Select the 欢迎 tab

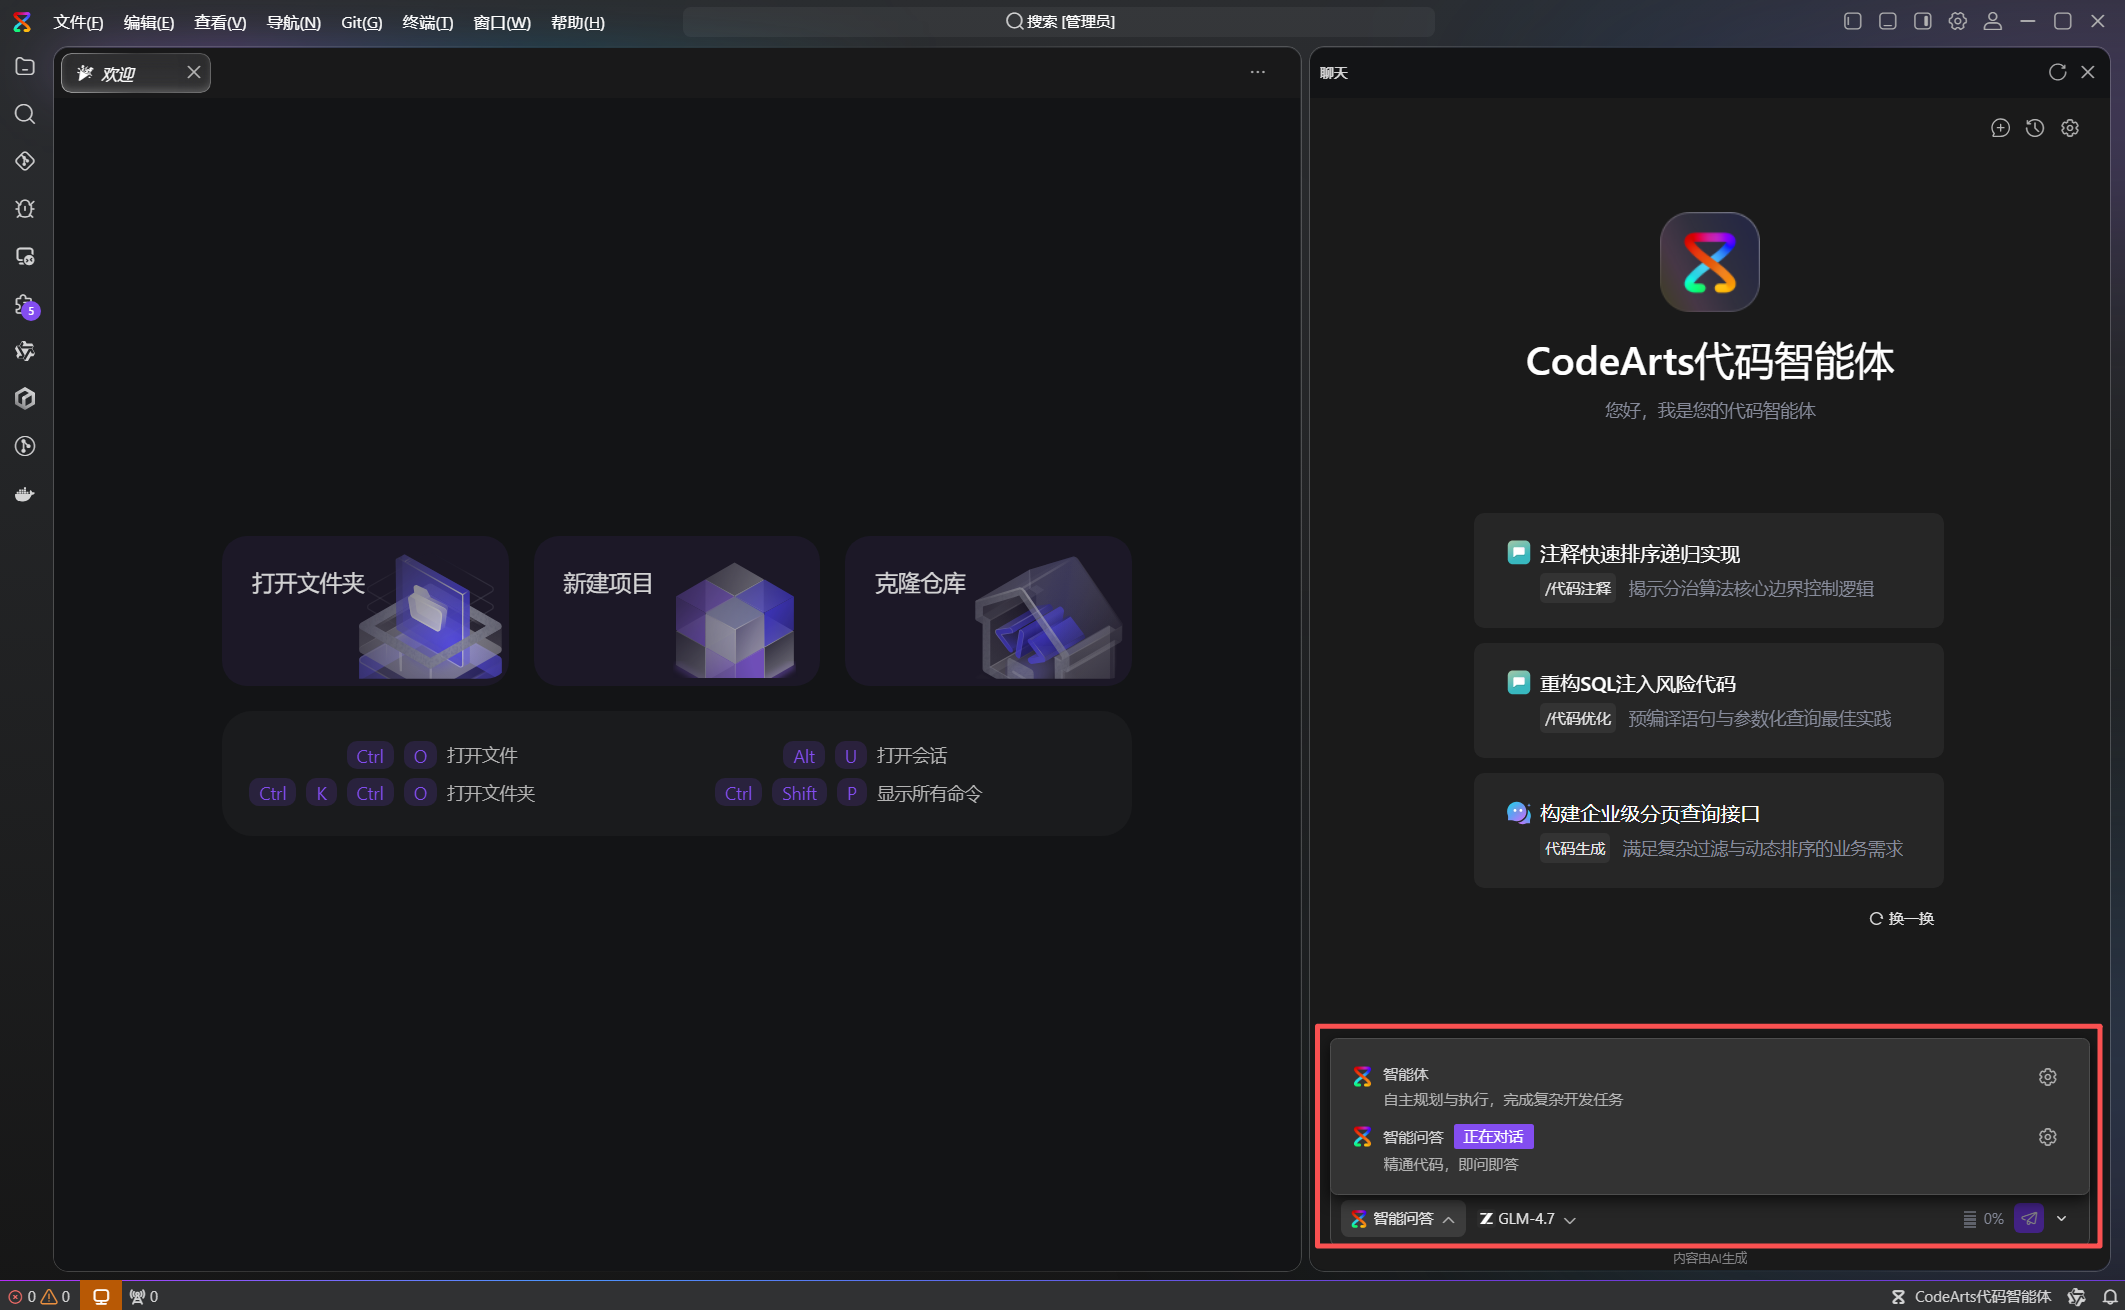pyautogui.click(x=120, y=73)
